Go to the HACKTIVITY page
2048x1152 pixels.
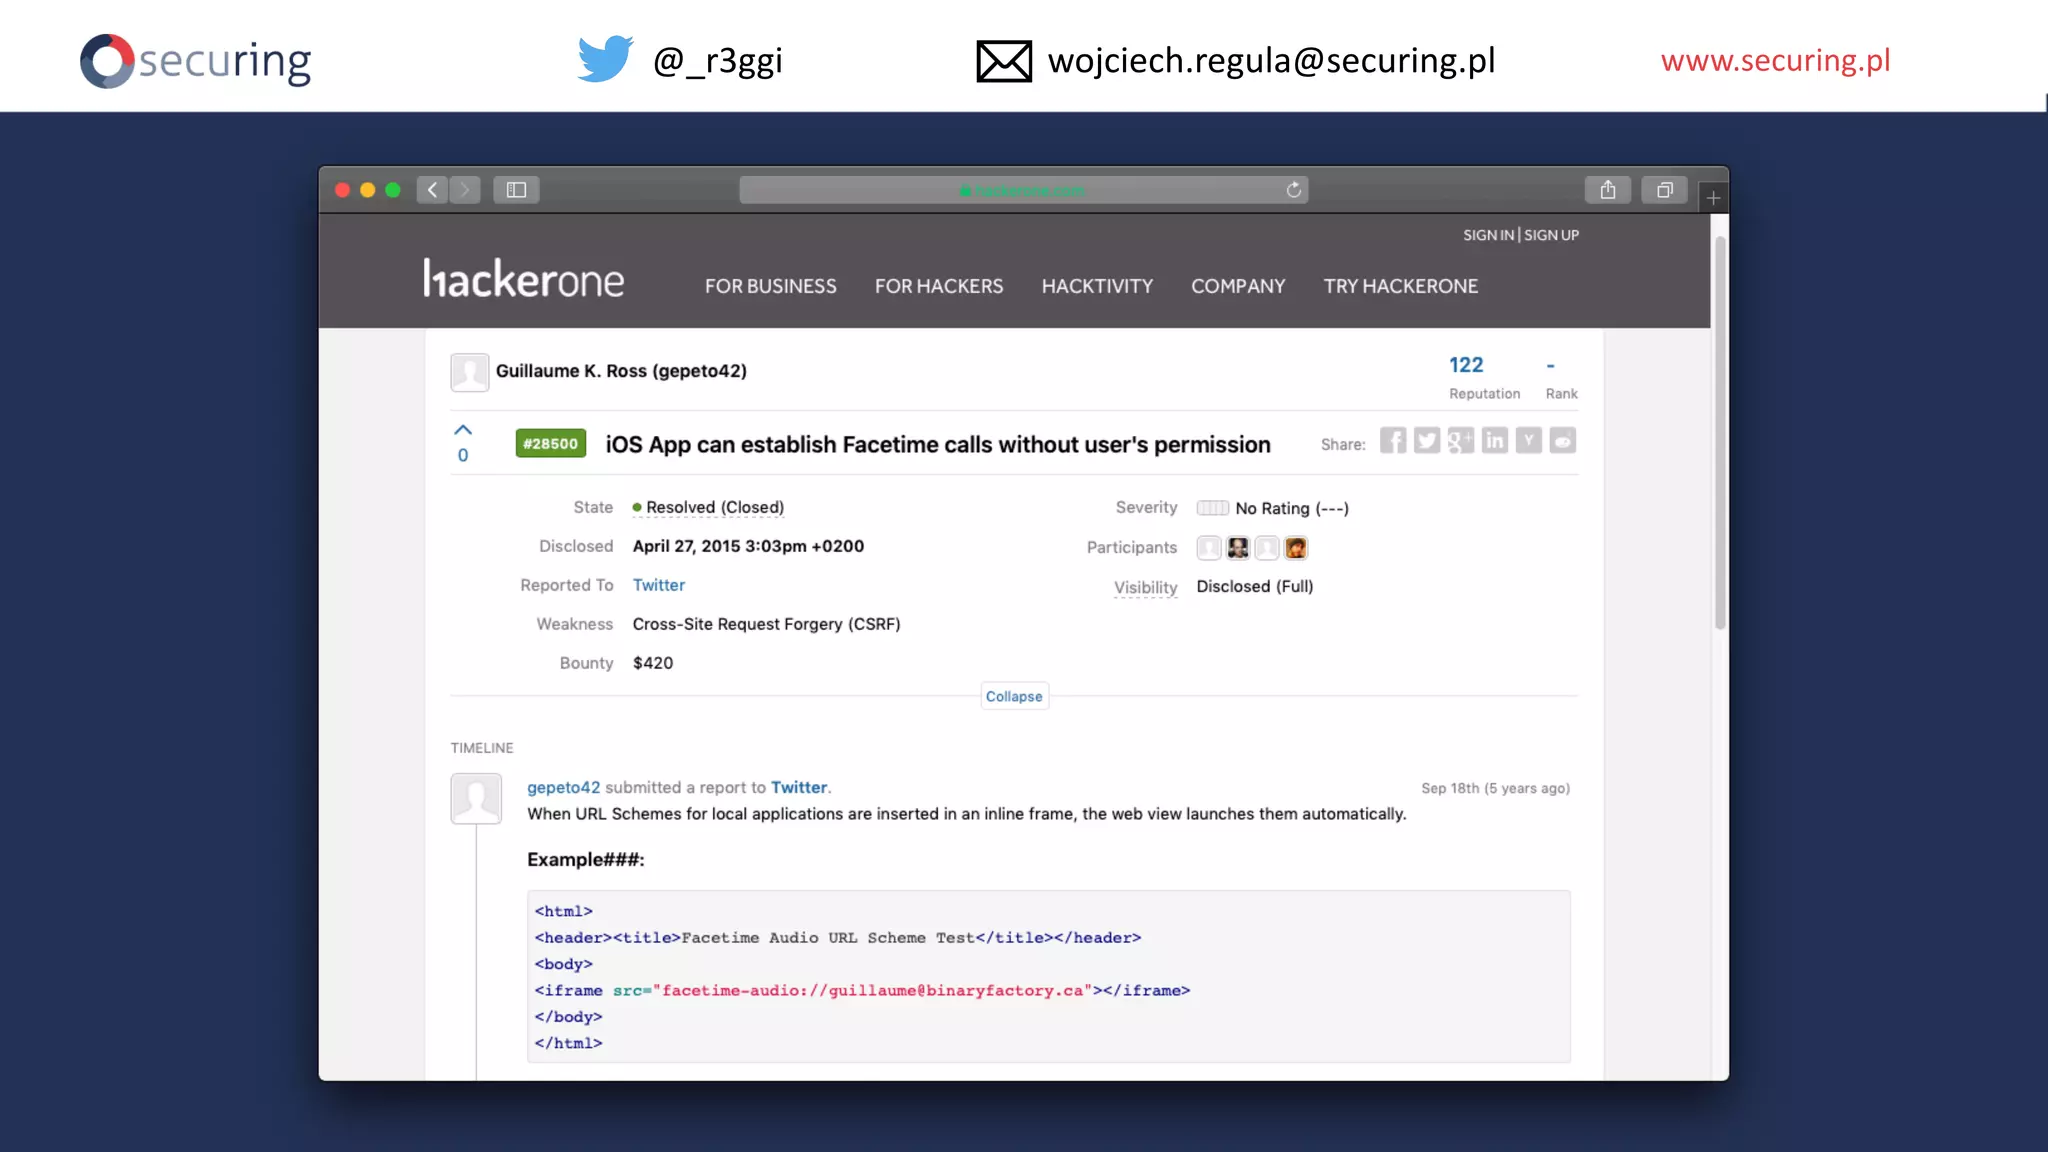click(1097, 286)
